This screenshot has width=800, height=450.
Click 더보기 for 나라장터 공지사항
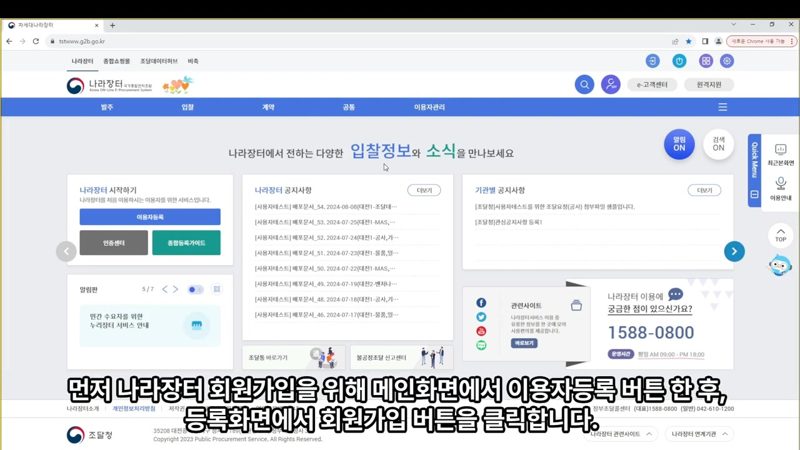pos(424,190)
